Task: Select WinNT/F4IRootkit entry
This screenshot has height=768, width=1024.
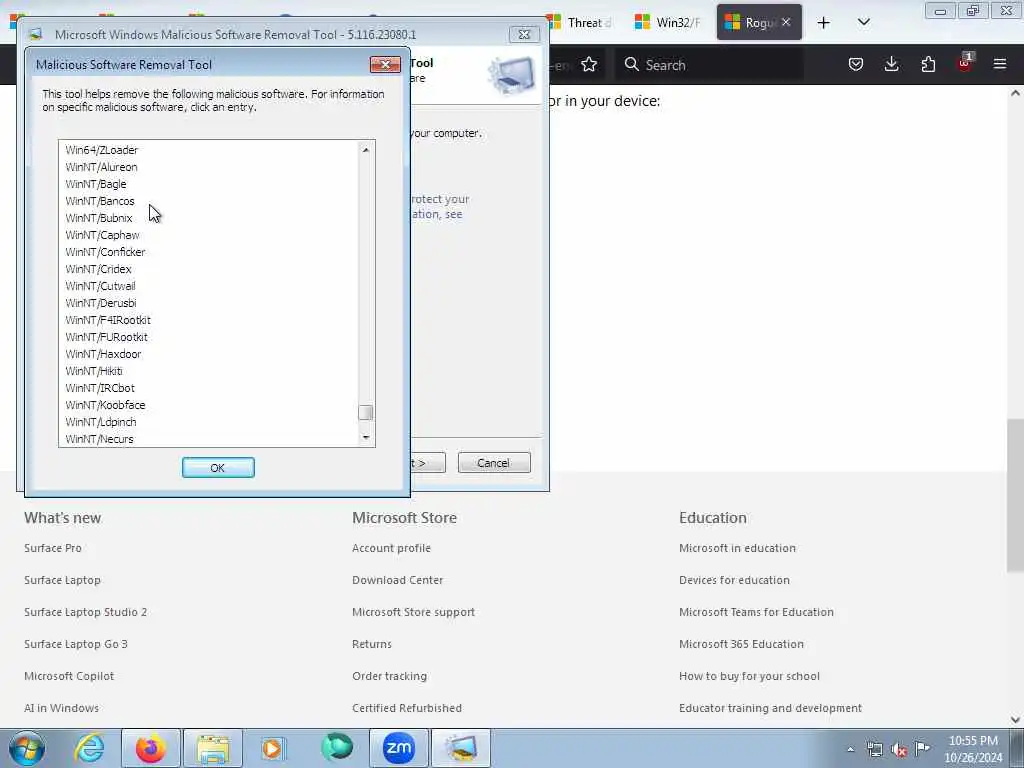Action: tap(108, 320)
